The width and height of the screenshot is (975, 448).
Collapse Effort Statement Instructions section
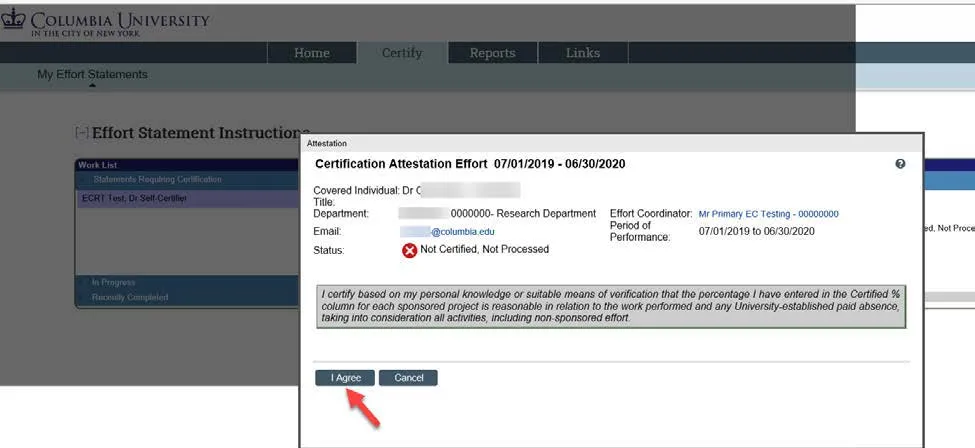[81, 133]
